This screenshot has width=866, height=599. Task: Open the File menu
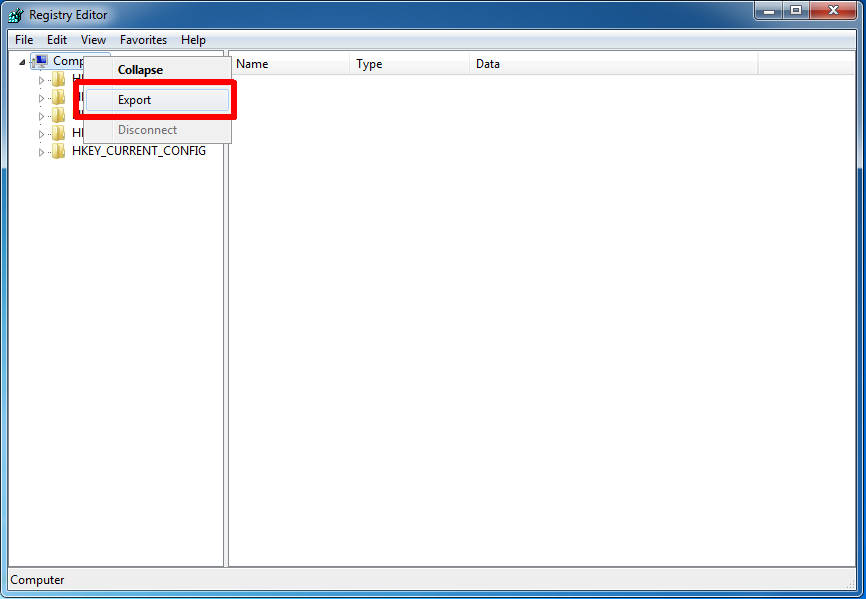tap(24, 40)
